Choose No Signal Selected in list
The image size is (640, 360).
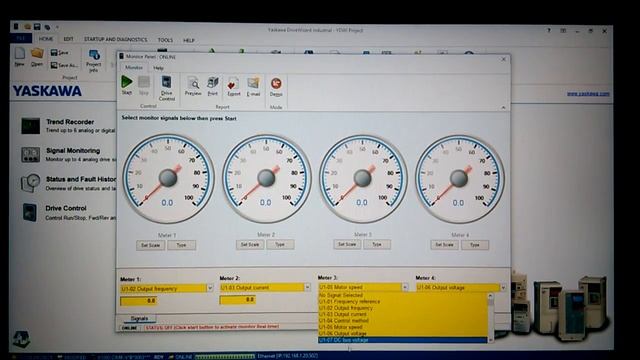(402, 295)
